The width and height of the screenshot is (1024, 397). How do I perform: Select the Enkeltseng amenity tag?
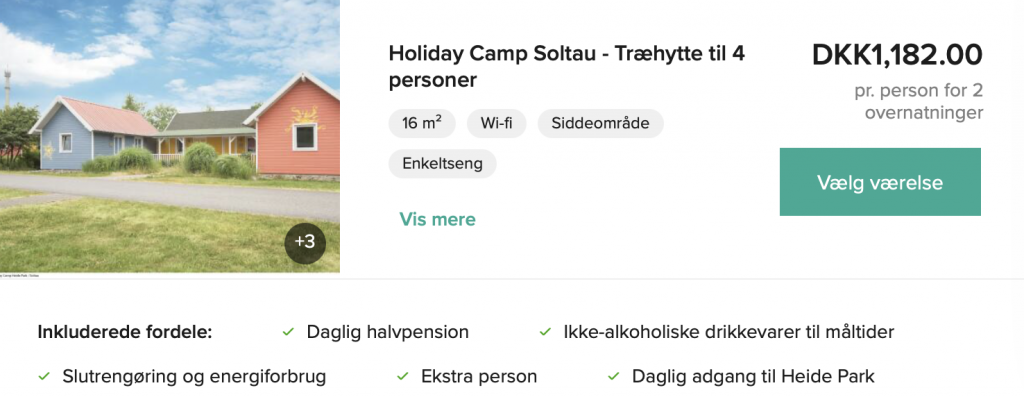click(x=442, y=163)
